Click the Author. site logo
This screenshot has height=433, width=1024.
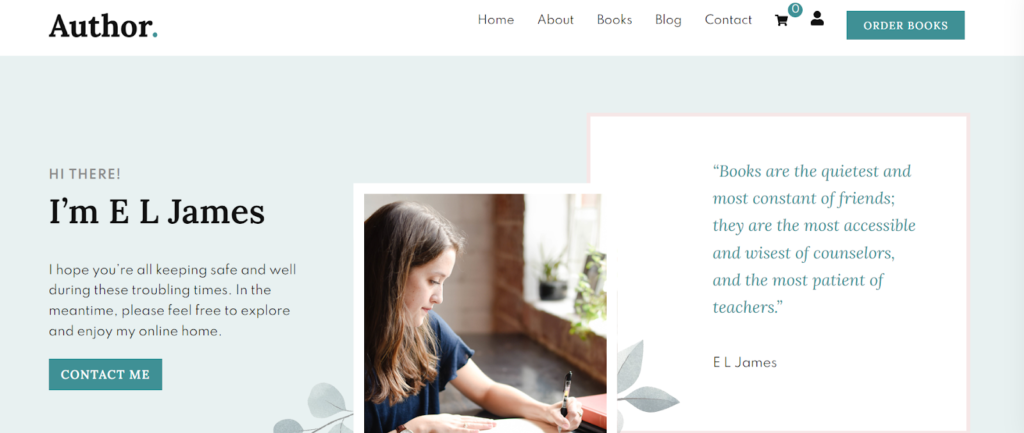(103, 25)
